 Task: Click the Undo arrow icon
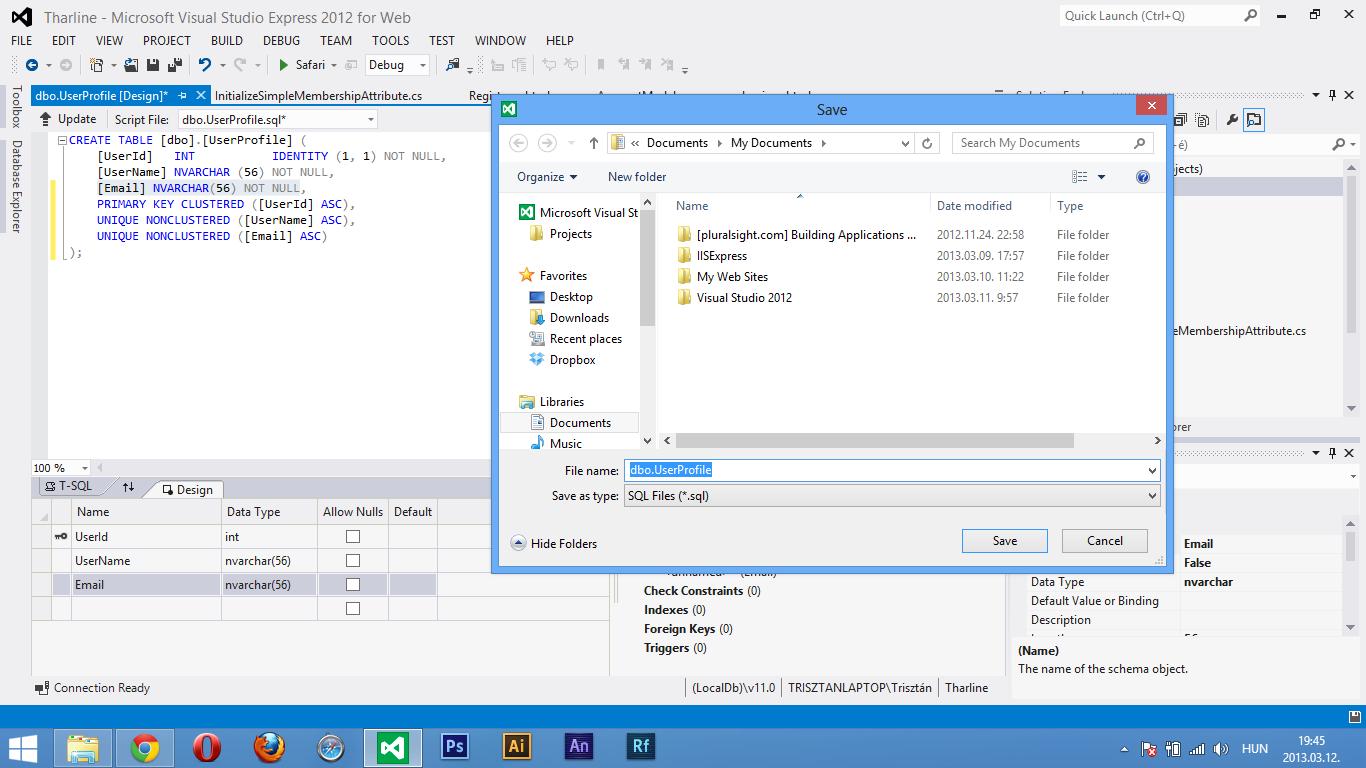(x=205, y=65)
